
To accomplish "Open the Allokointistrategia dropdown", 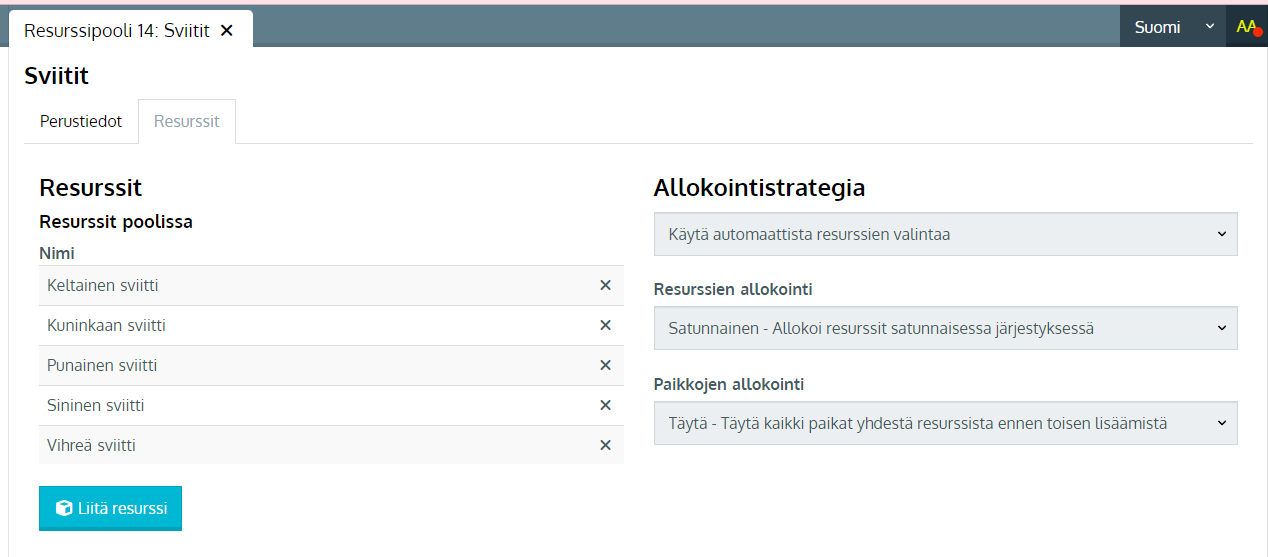I will (x=945, y=234).
